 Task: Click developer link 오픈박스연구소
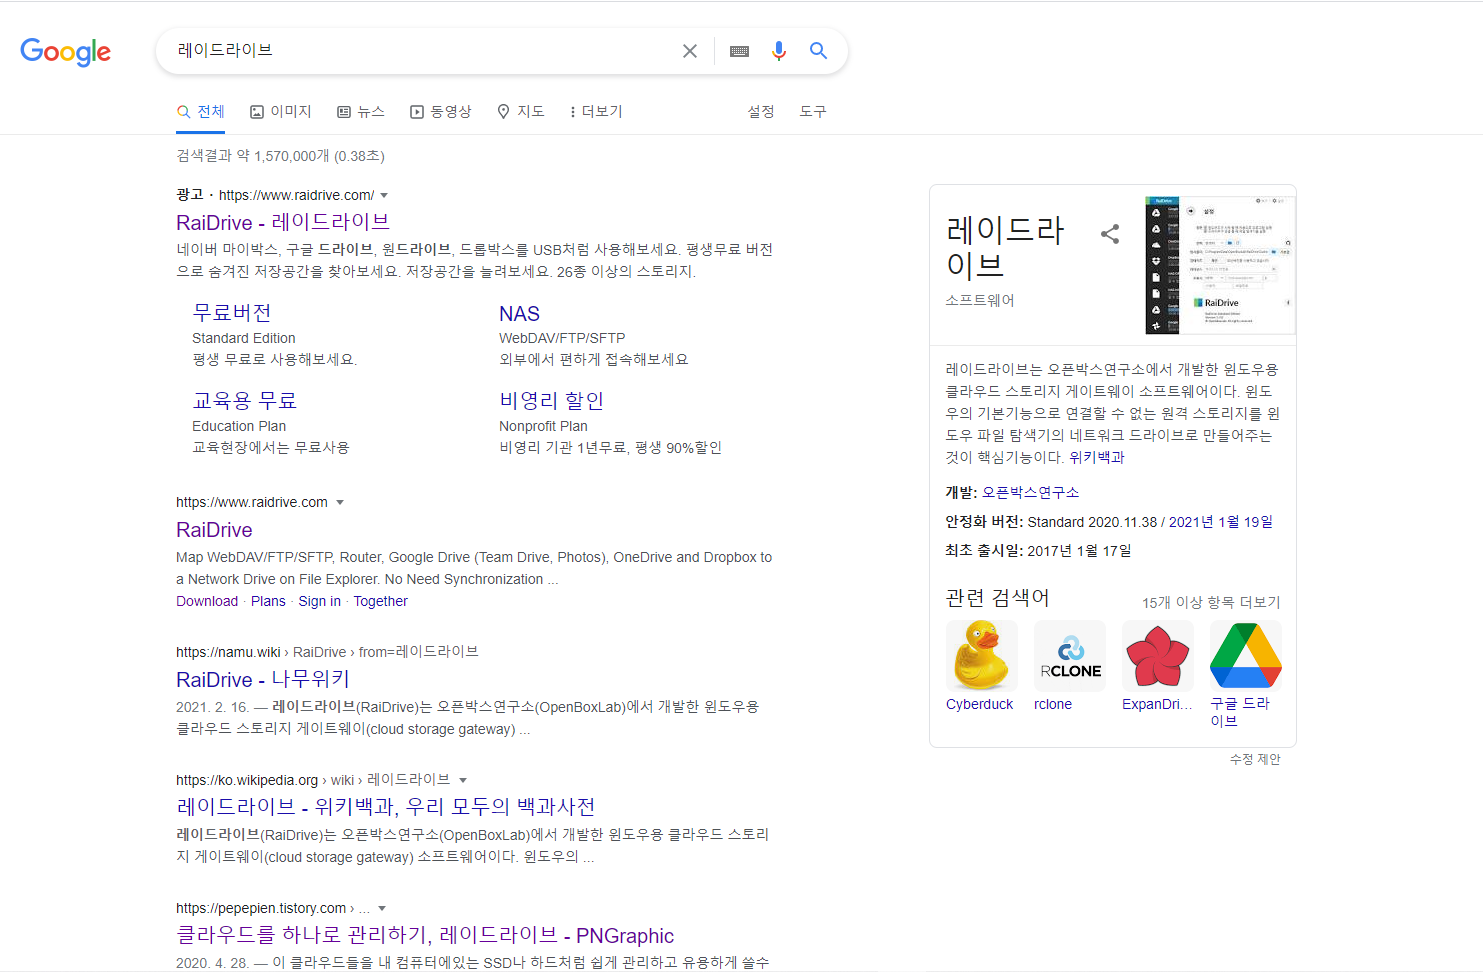click(x=1030, y=492)
